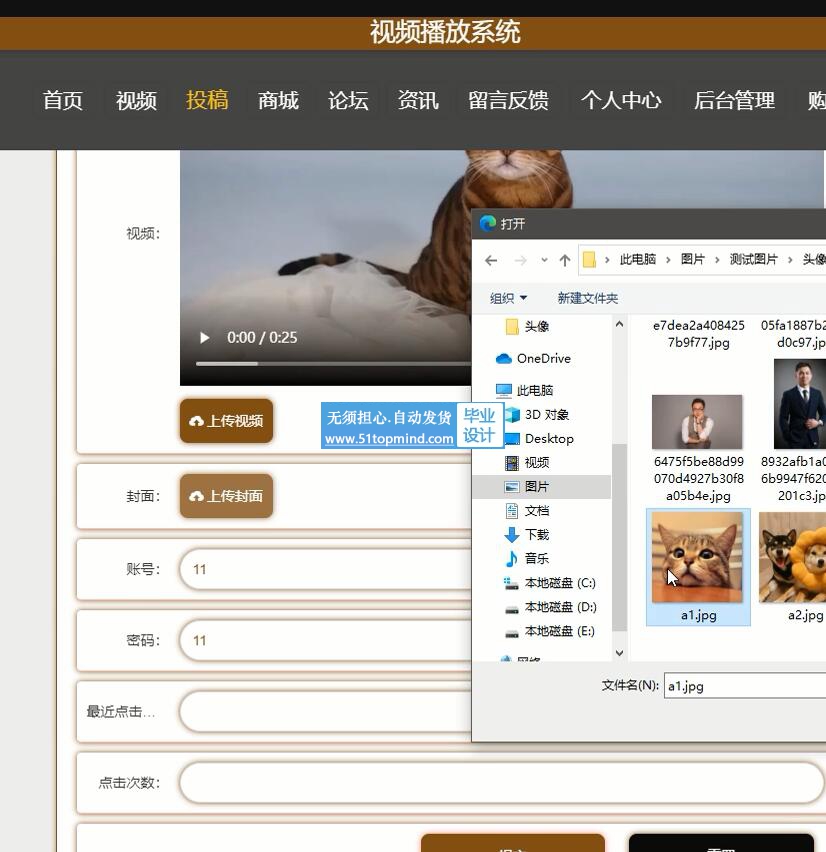Image resolution: width=826 pixels, height=852 pixels.
Task: Open 留言反馈 in the navigation
Action: click(509, 100)
